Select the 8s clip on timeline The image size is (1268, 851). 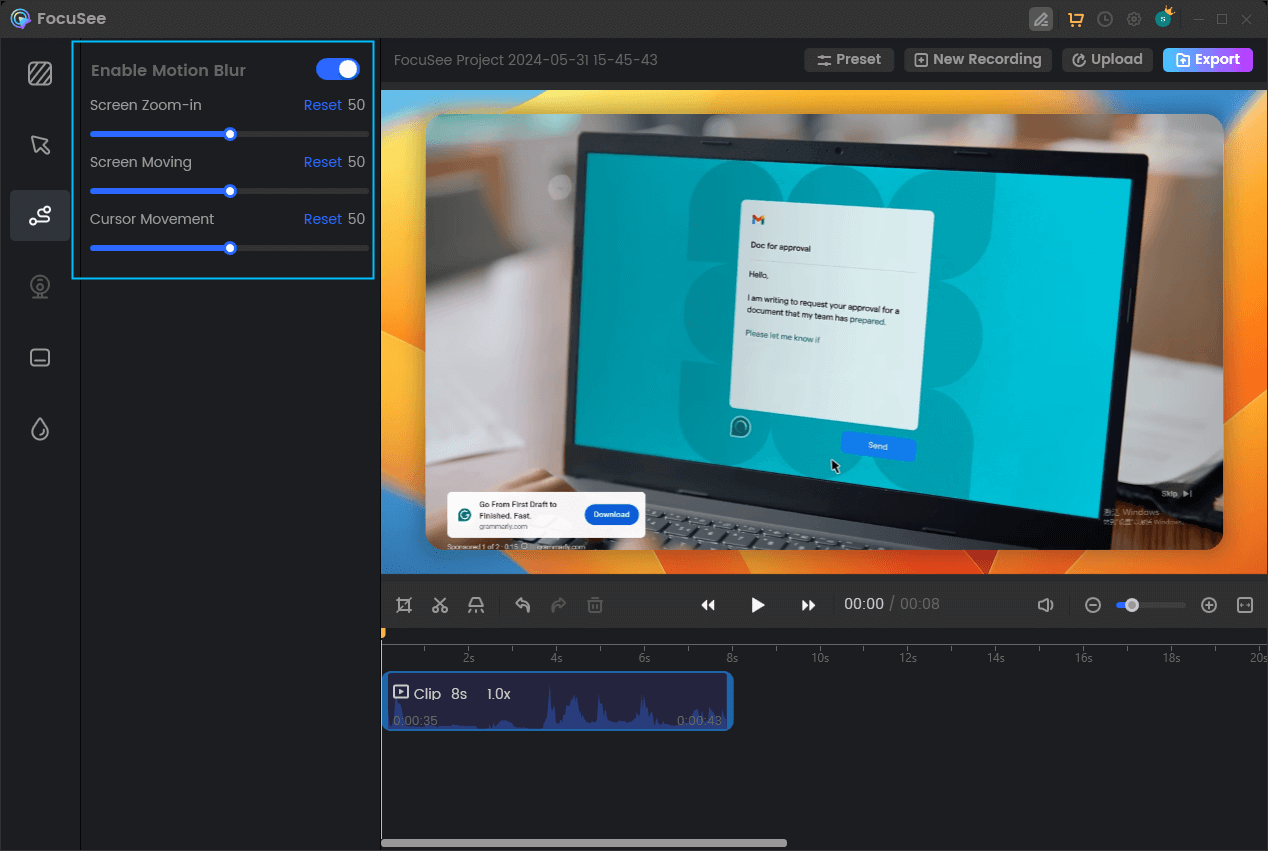click(x=557, y=701)
